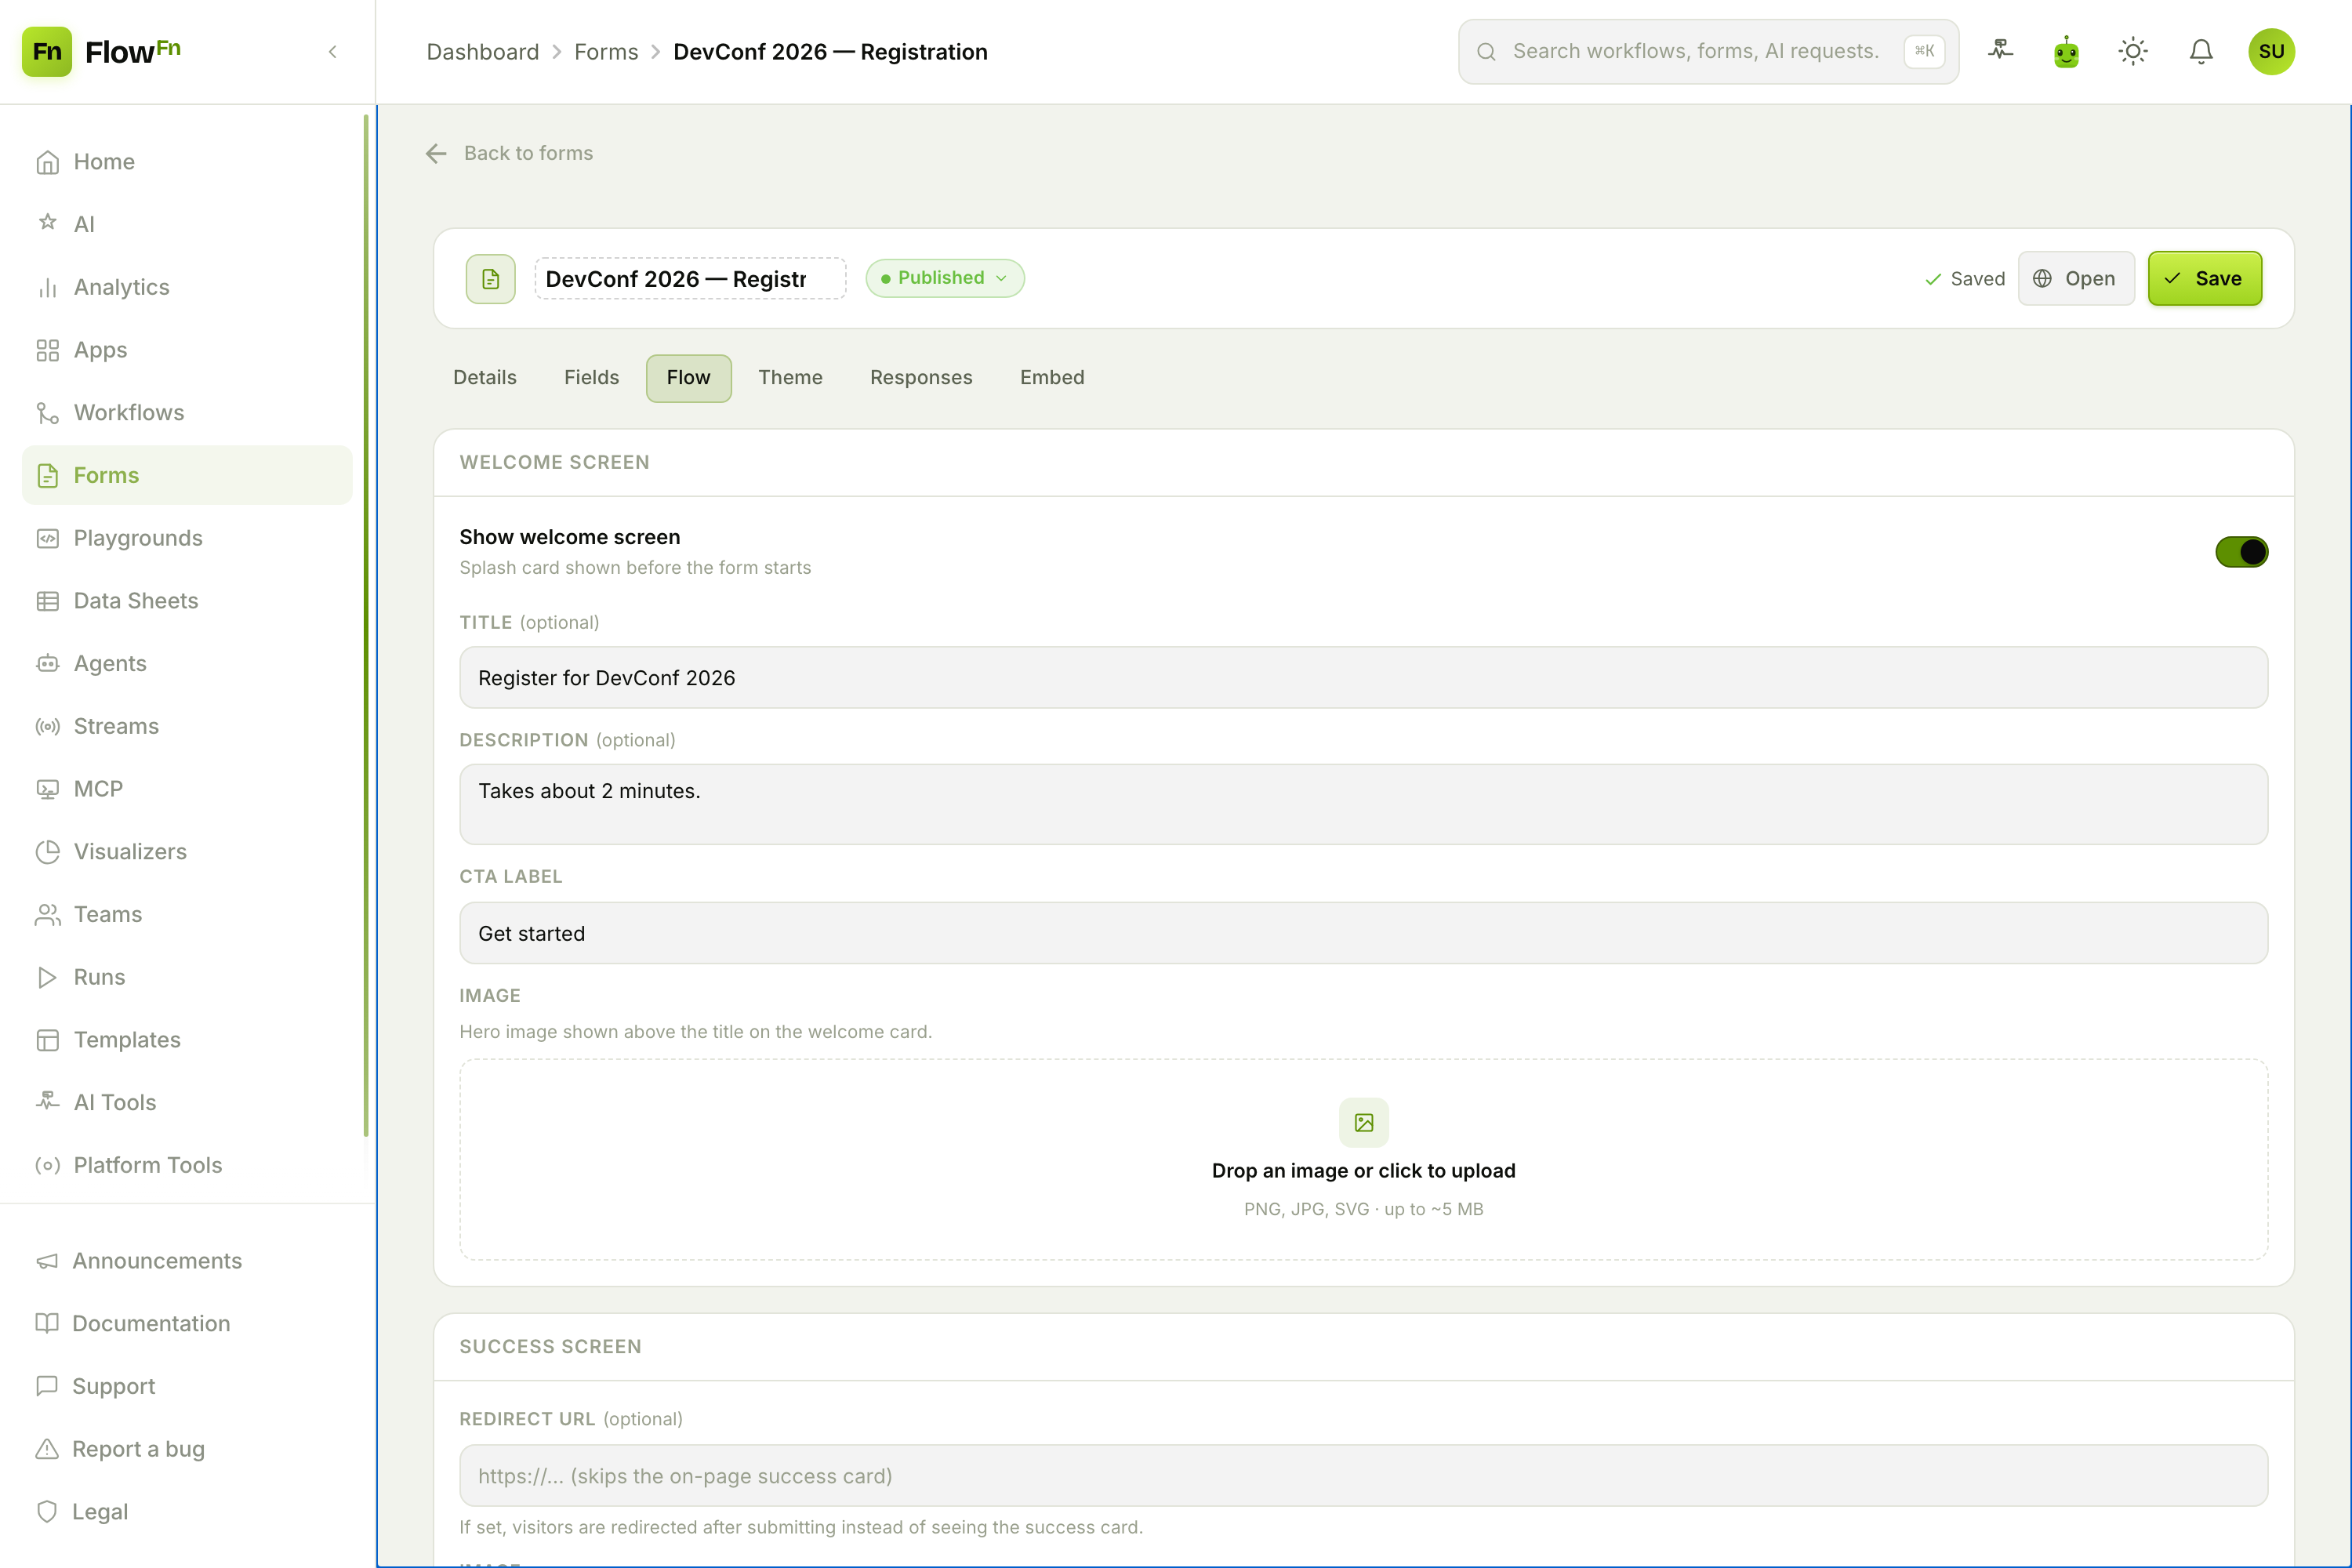Open Documentation link
Screen dimensions: 2352x1568
coord(187,1323)
